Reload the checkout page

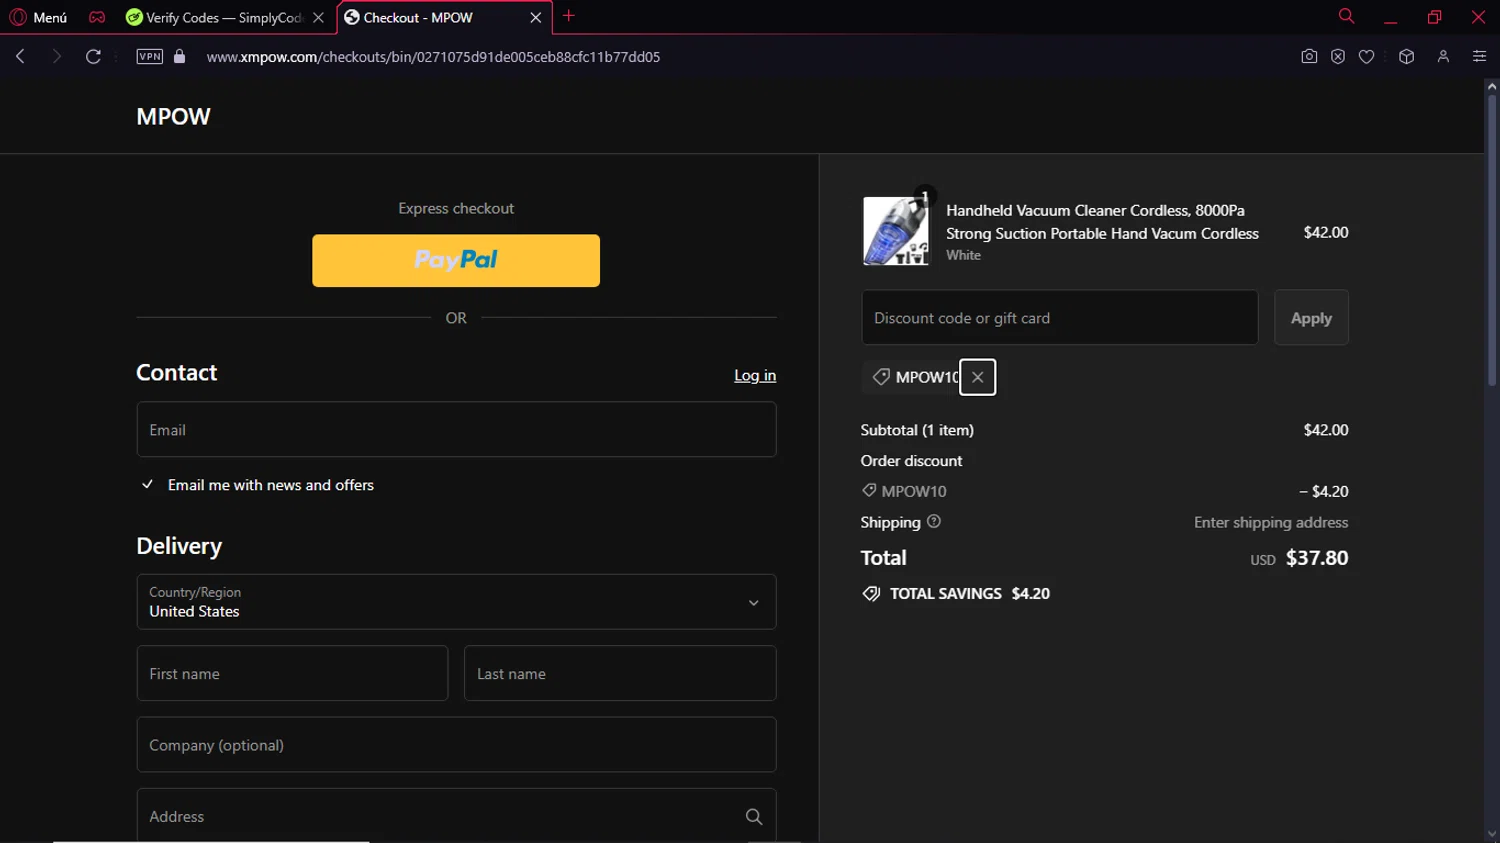coord(93,57)
